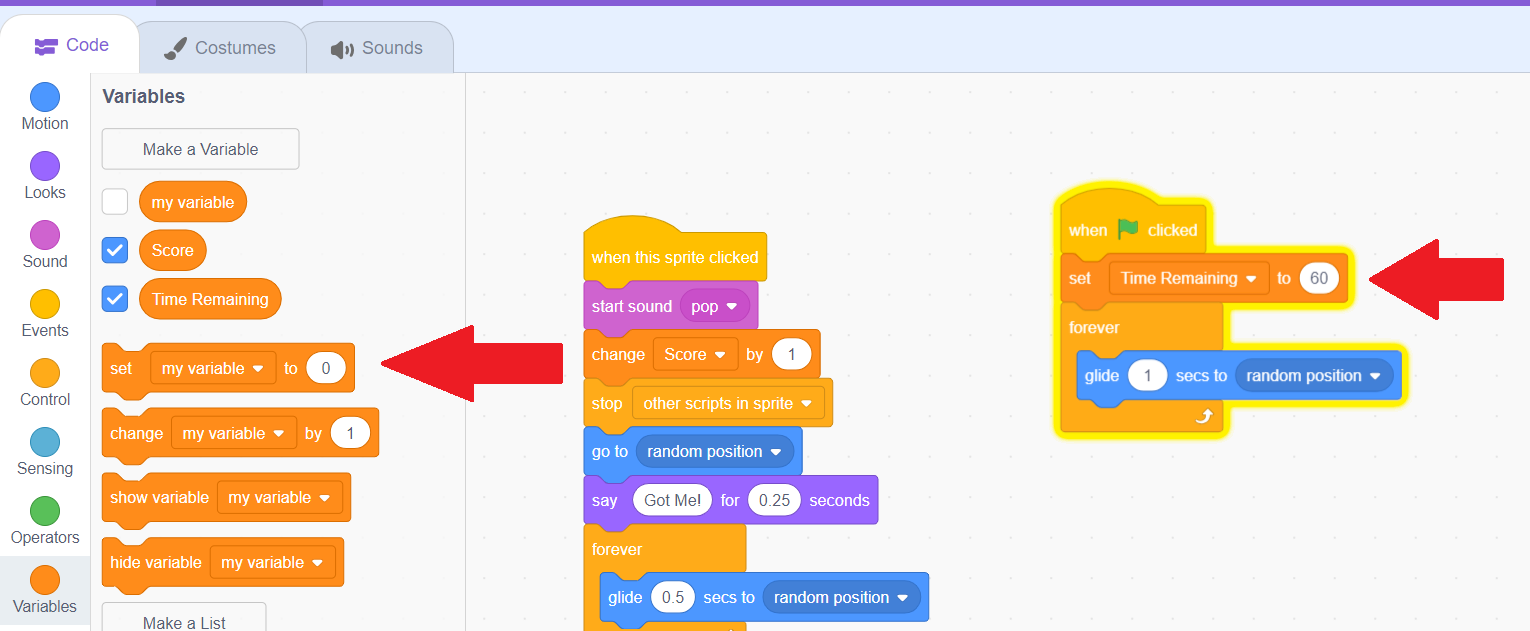Screen dimensions: 1530x631
Task: Click the Got Me! text field
Action: point(672,500)
